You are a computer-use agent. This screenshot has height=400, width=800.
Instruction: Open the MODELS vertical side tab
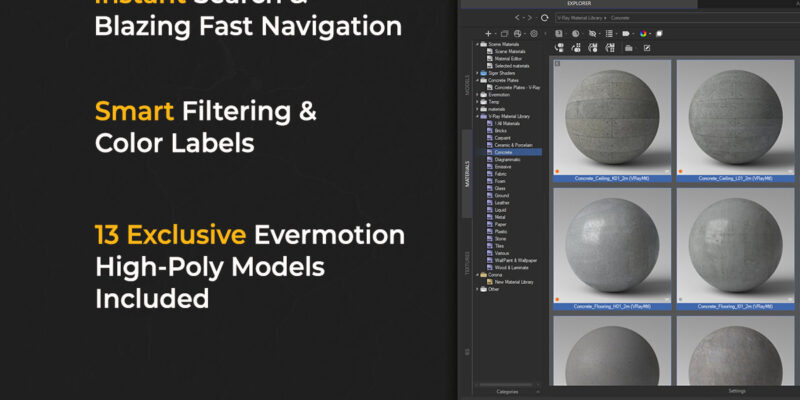[x=467, y=85]
